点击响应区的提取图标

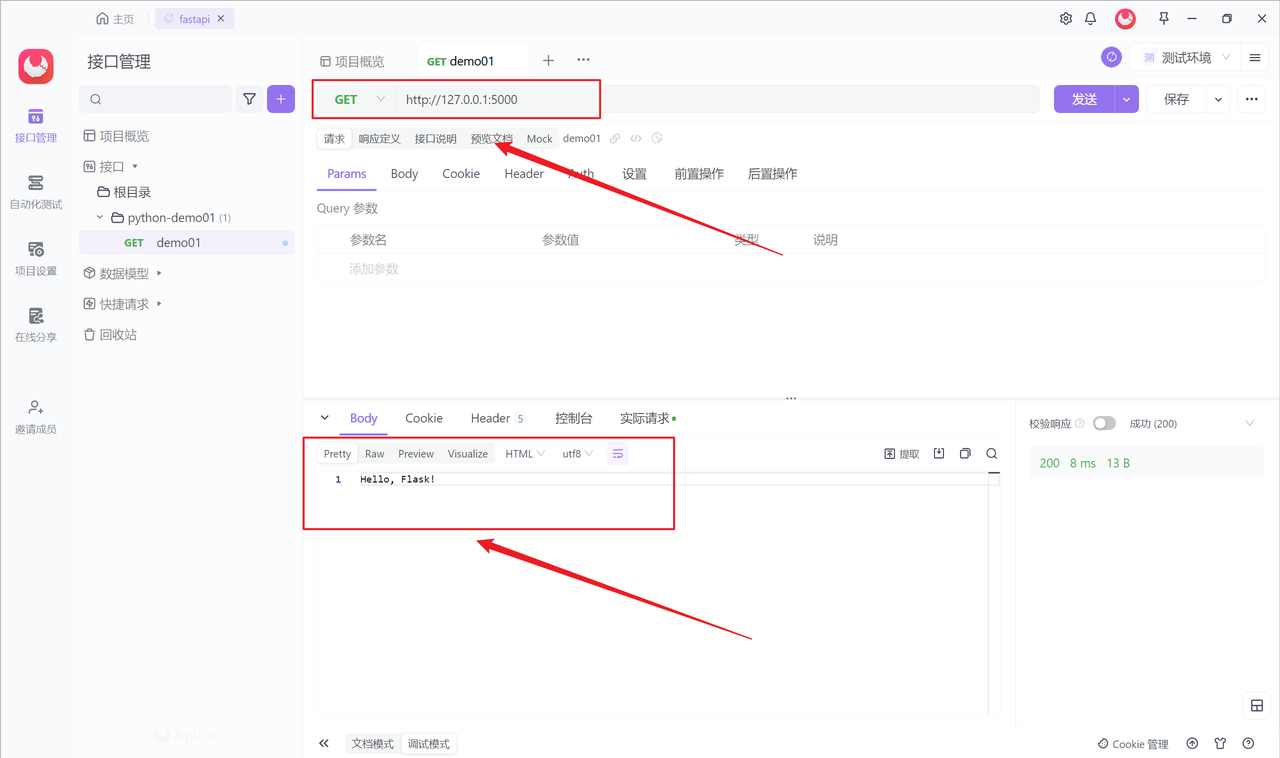click(901, 453)
